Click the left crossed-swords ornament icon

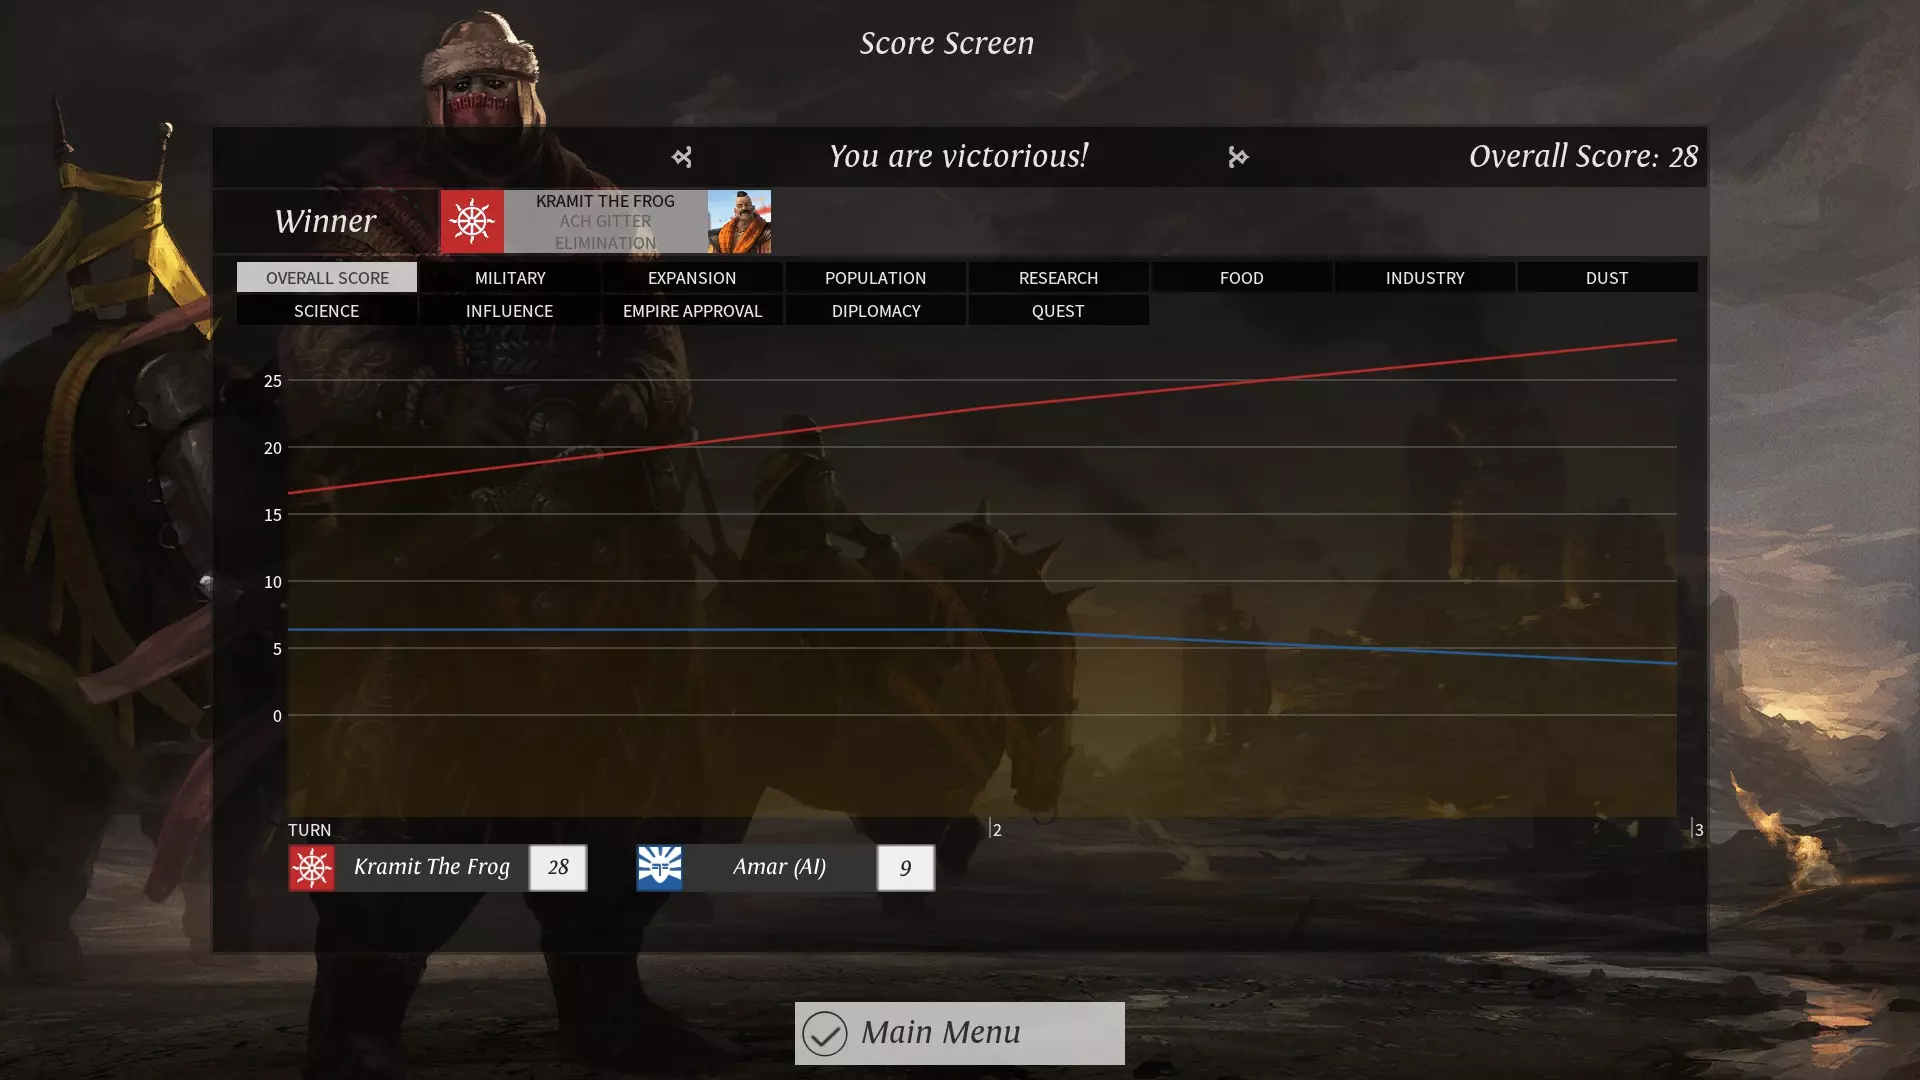pos(682,157)
